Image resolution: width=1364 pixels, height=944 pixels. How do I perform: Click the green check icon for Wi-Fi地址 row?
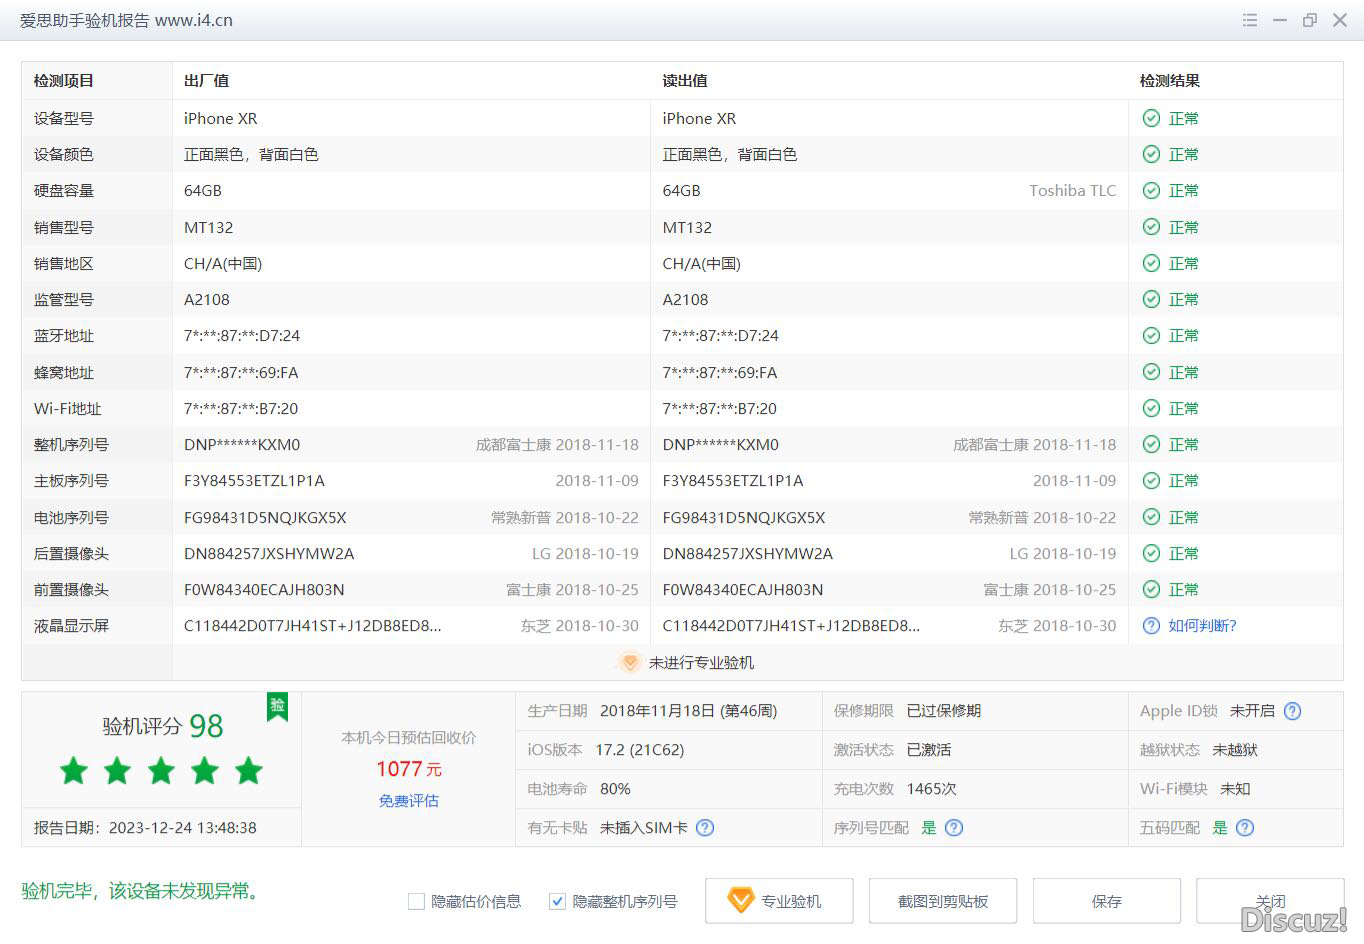point(1151,408)
